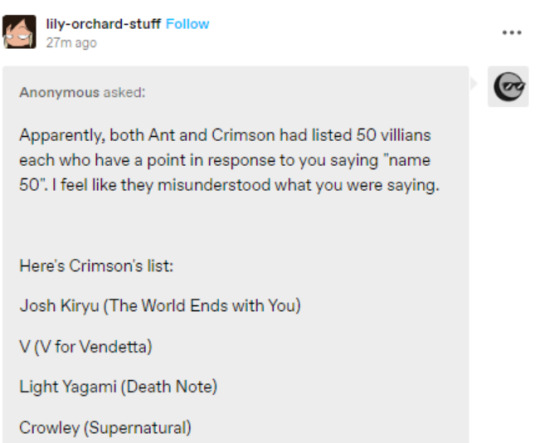Image resolution: width=540 pixels, height=443 pixels.
Task: Open lily-orchard-stuff's avatar picture
Action: 19,32
